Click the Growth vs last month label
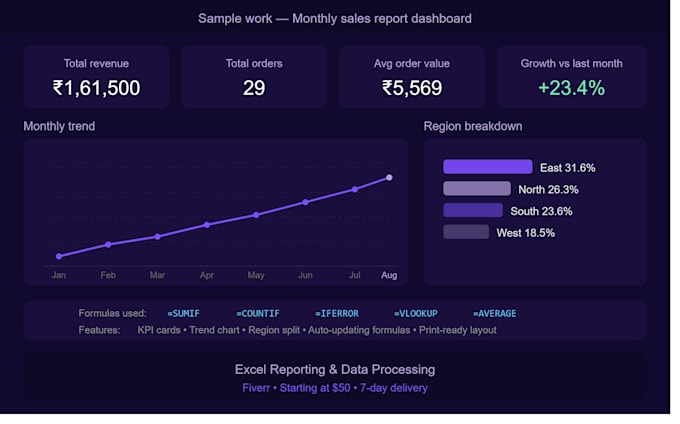680x424 pixels. click(572, 63)
